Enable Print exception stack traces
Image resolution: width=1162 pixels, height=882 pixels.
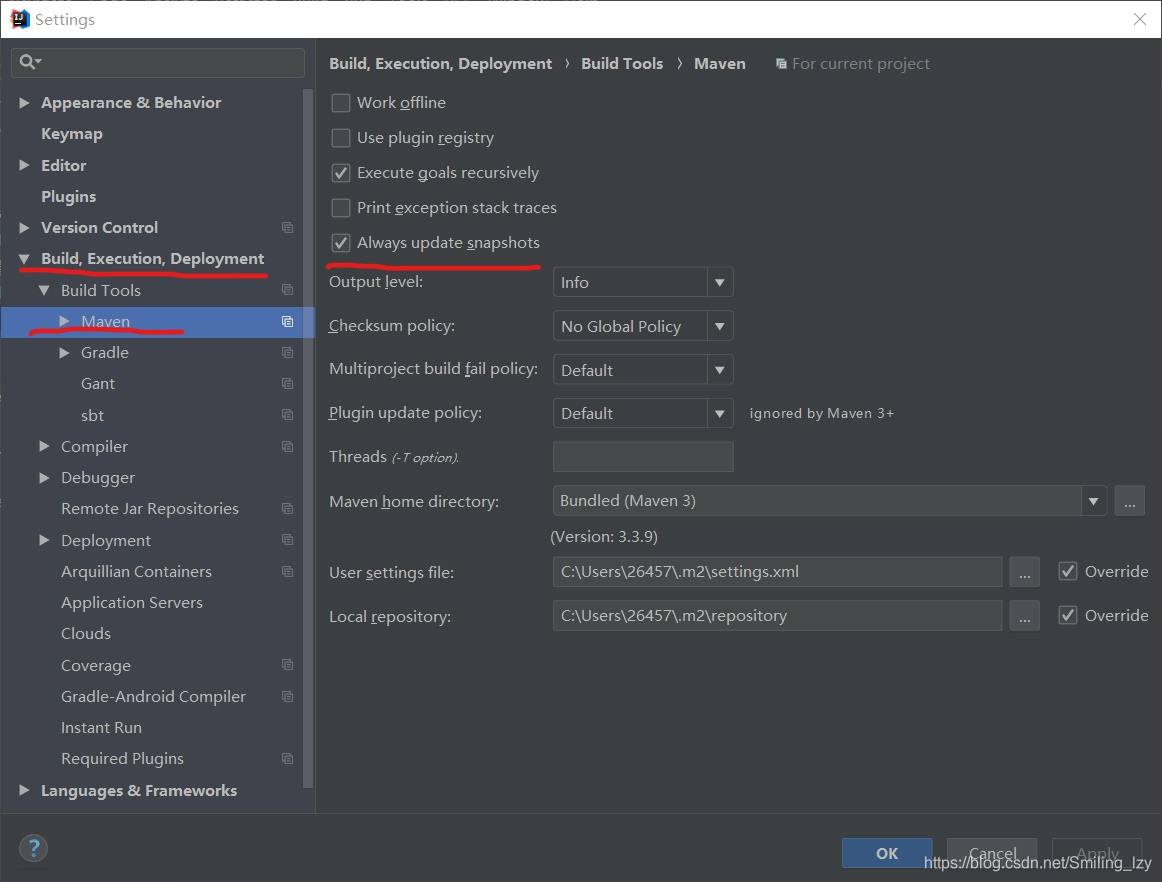(x=341, y=208)
